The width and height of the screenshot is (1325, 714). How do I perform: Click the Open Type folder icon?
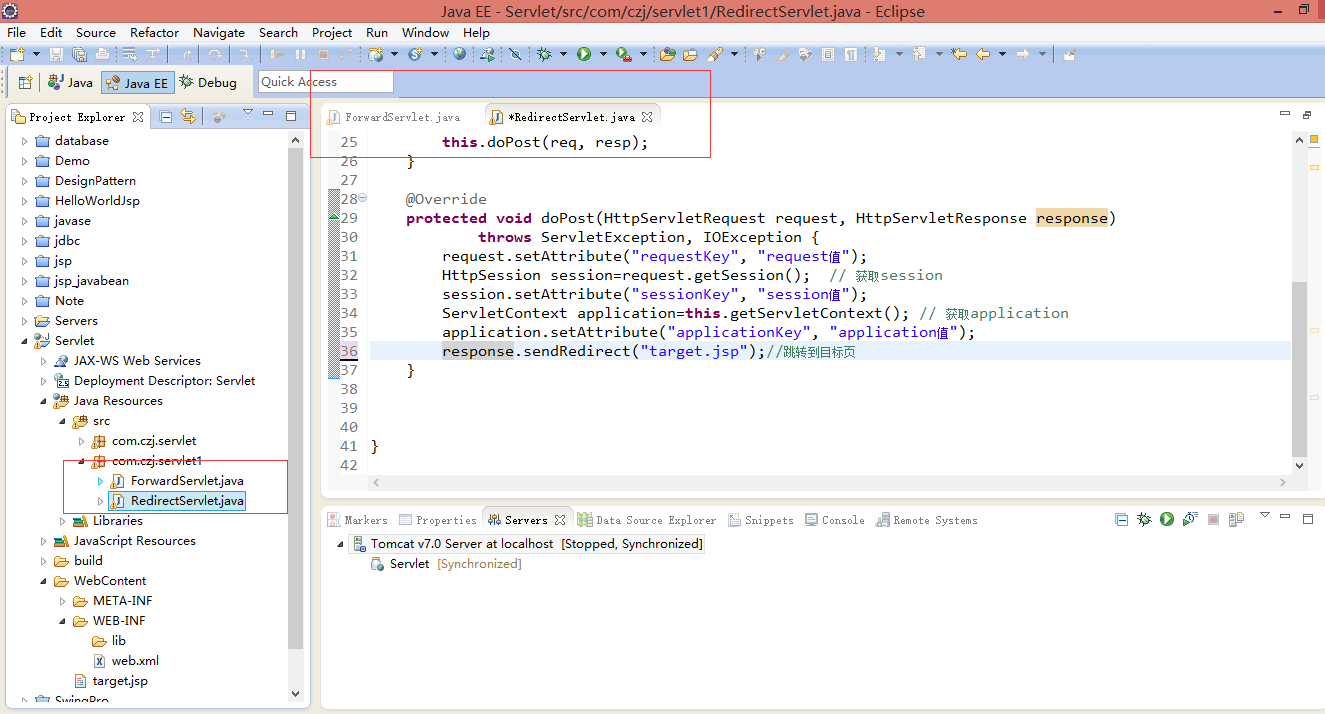[x=668, y=54]
